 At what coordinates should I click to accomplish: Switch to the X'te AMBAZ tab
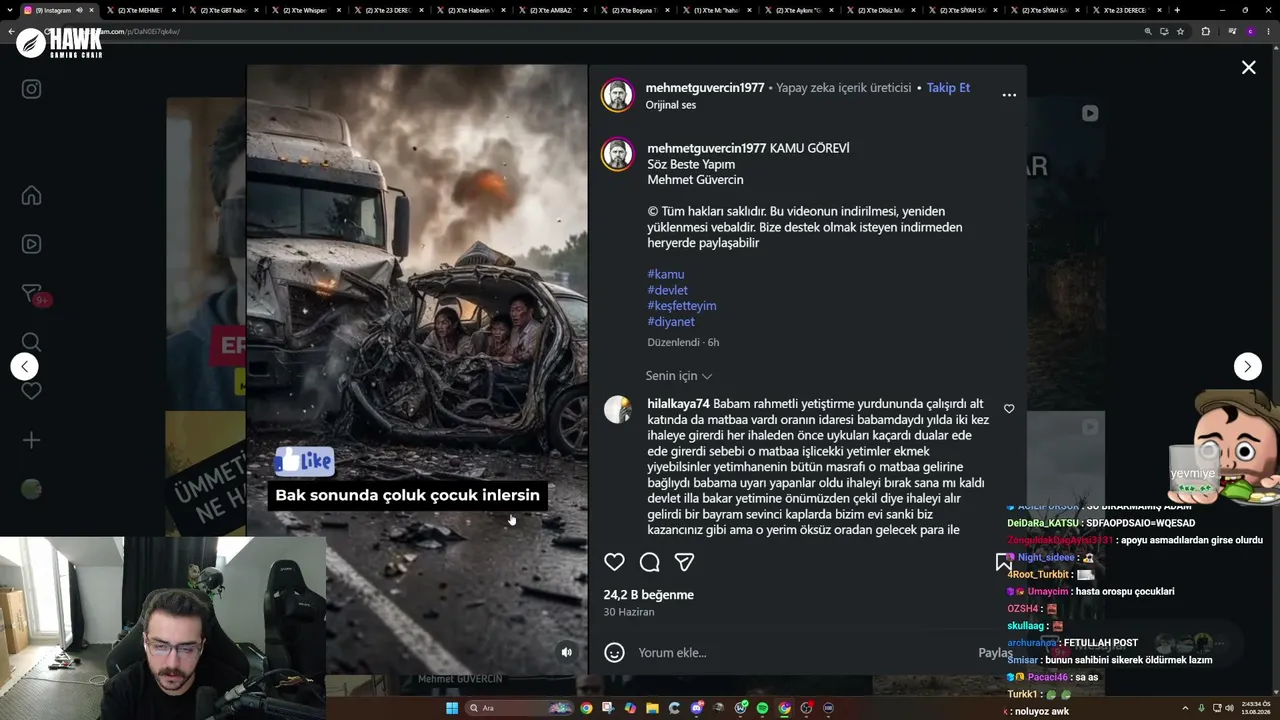(x=552, y=10)
